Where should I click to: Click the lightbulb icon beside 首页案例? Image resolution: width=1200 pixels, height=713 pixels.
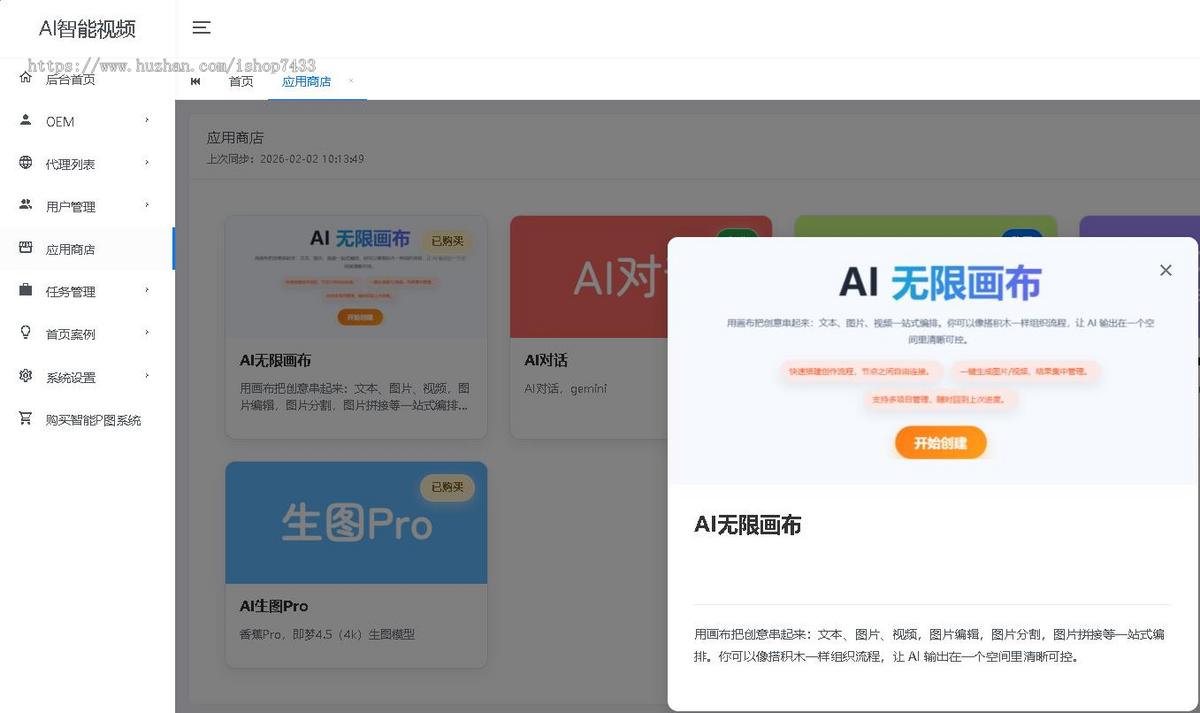[26, 333]
